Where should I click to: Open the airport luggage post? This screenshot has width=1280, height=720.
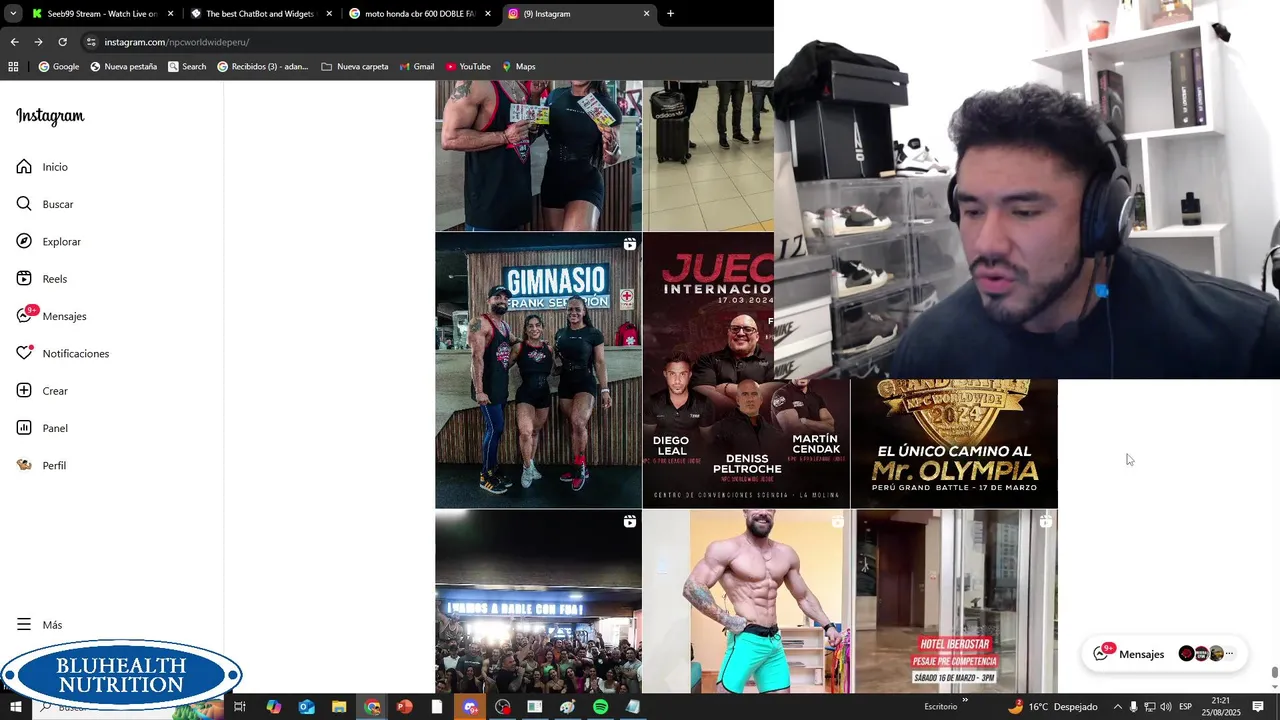pyautogui.click(x=708, y=156)
